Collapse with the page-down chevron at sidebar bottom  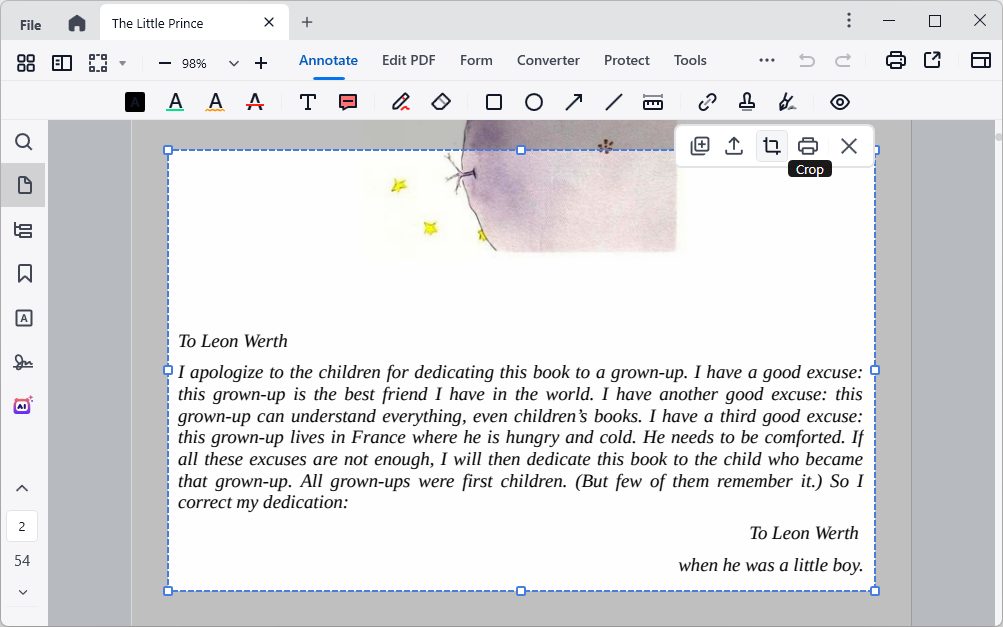[x=22, y=592]
